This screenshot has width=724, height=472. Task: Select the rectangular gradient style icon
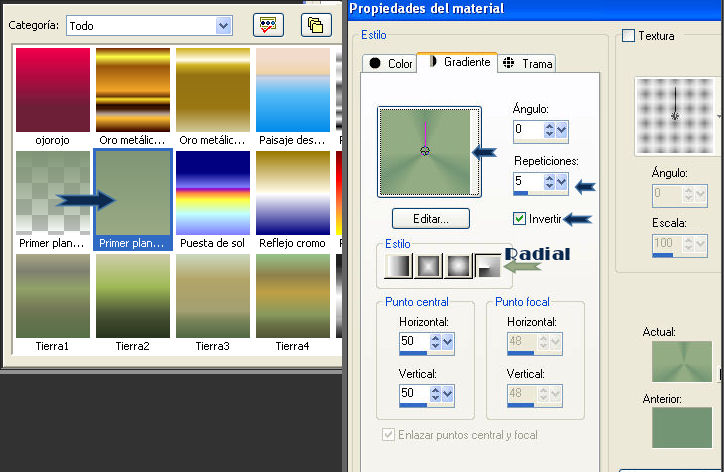(428, 266)
